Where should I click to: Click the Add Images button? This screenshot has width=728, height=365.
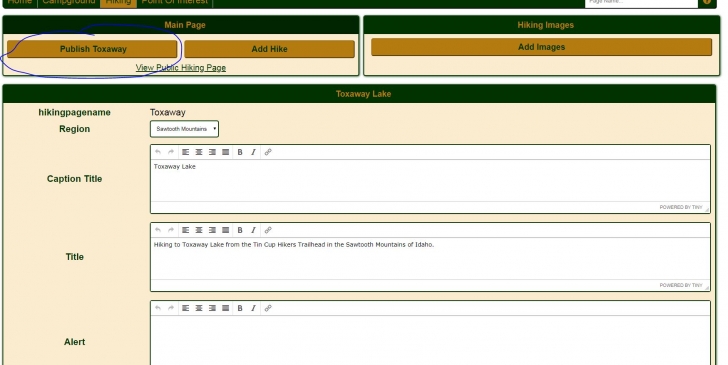(x=541, y=47)
